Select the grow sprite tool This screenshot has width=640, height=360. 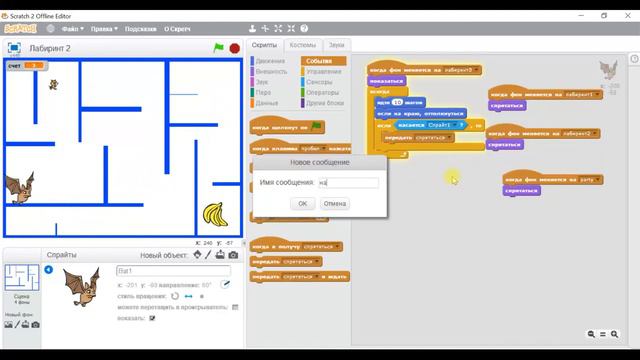(278, 28)
